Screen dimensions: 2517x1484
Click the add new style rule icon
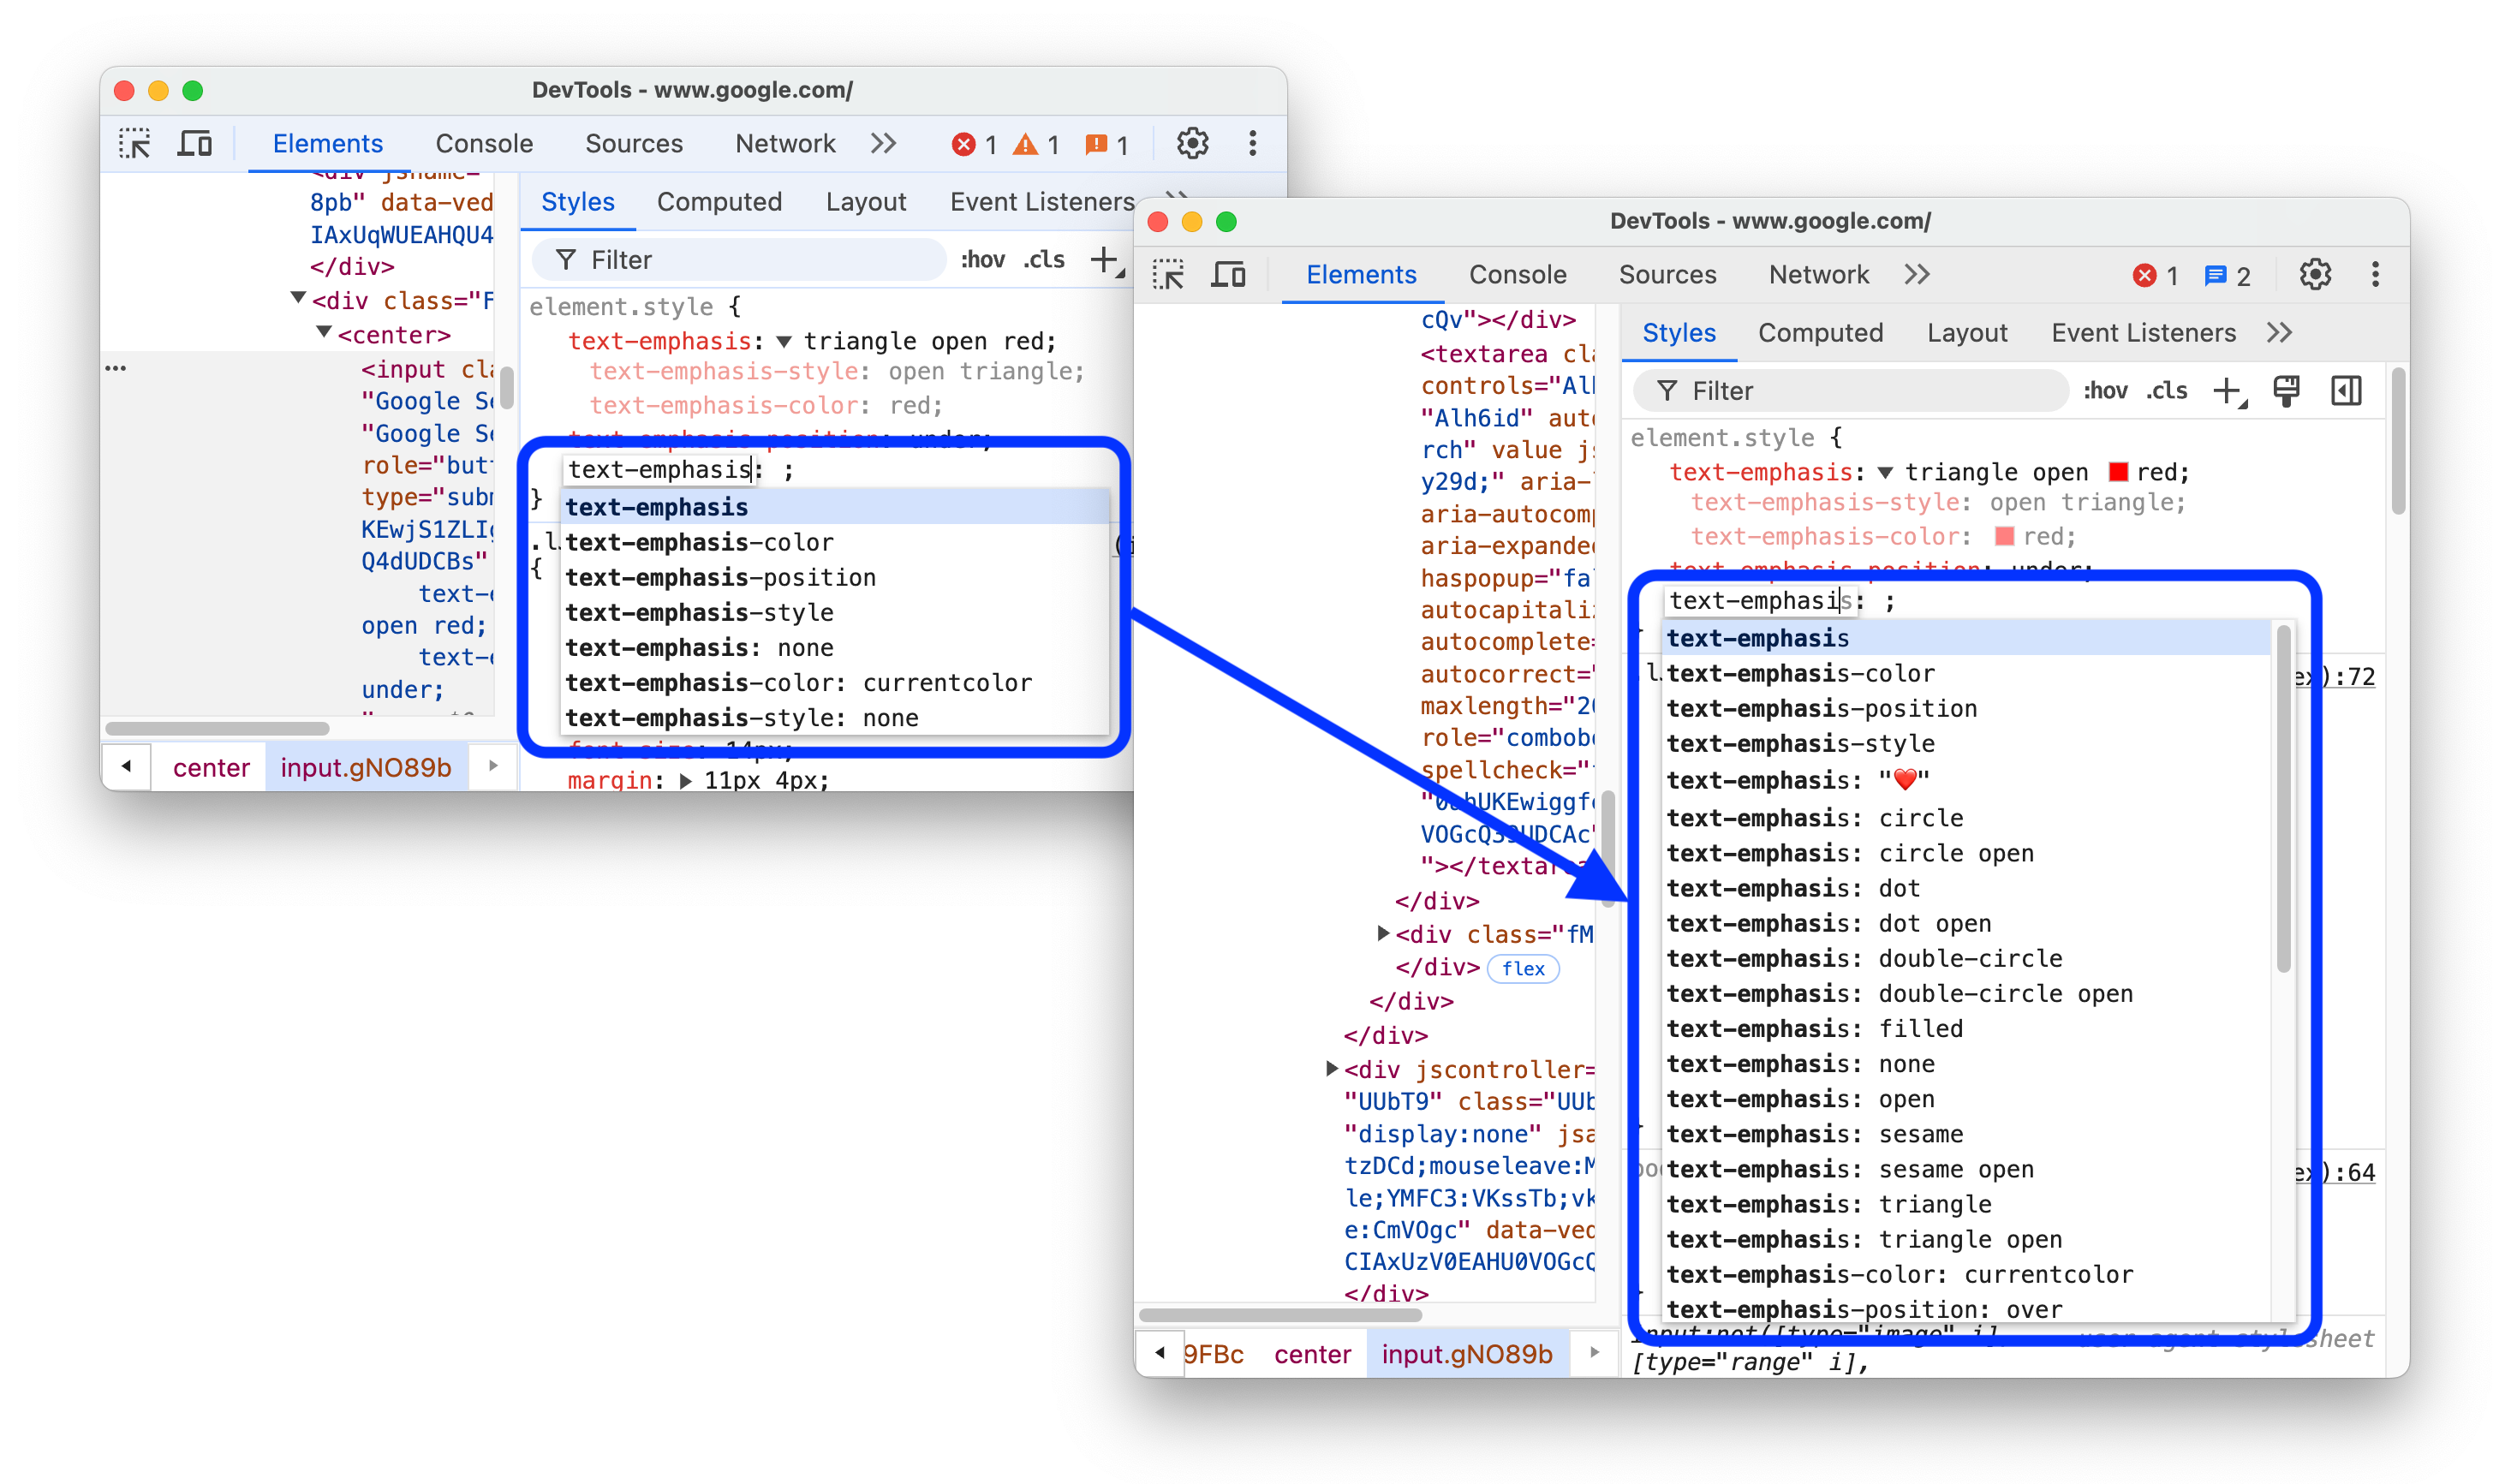coord(2226,390)
